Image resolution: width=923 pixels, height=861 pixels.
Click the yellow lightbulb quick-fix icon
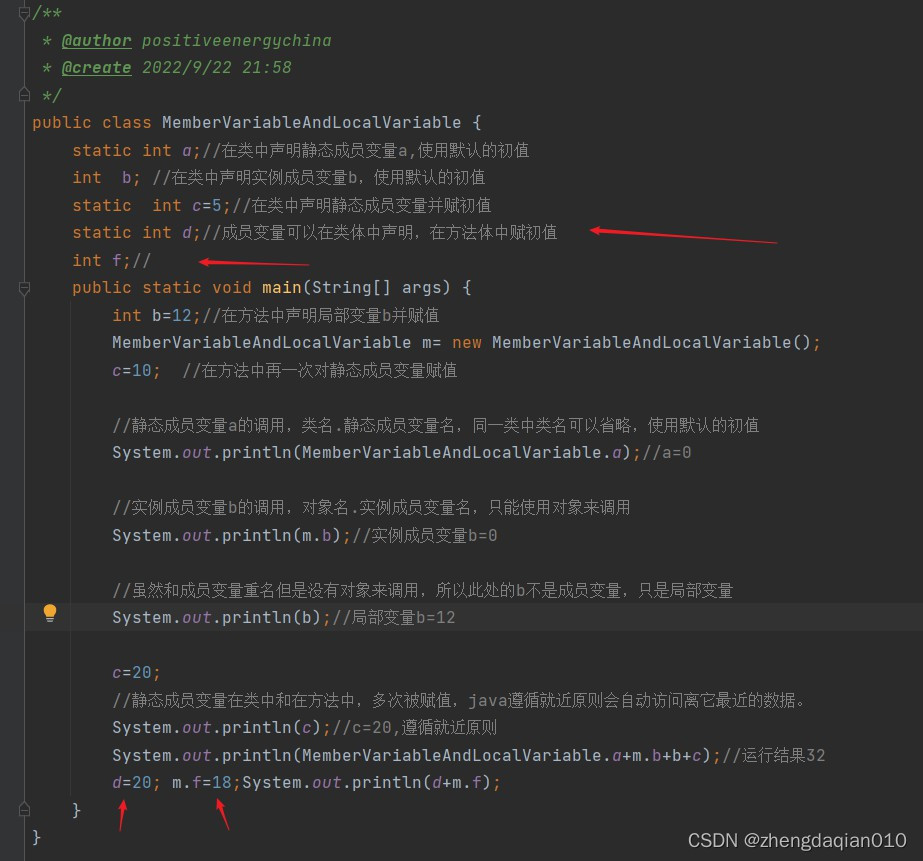tap(50, 613)
